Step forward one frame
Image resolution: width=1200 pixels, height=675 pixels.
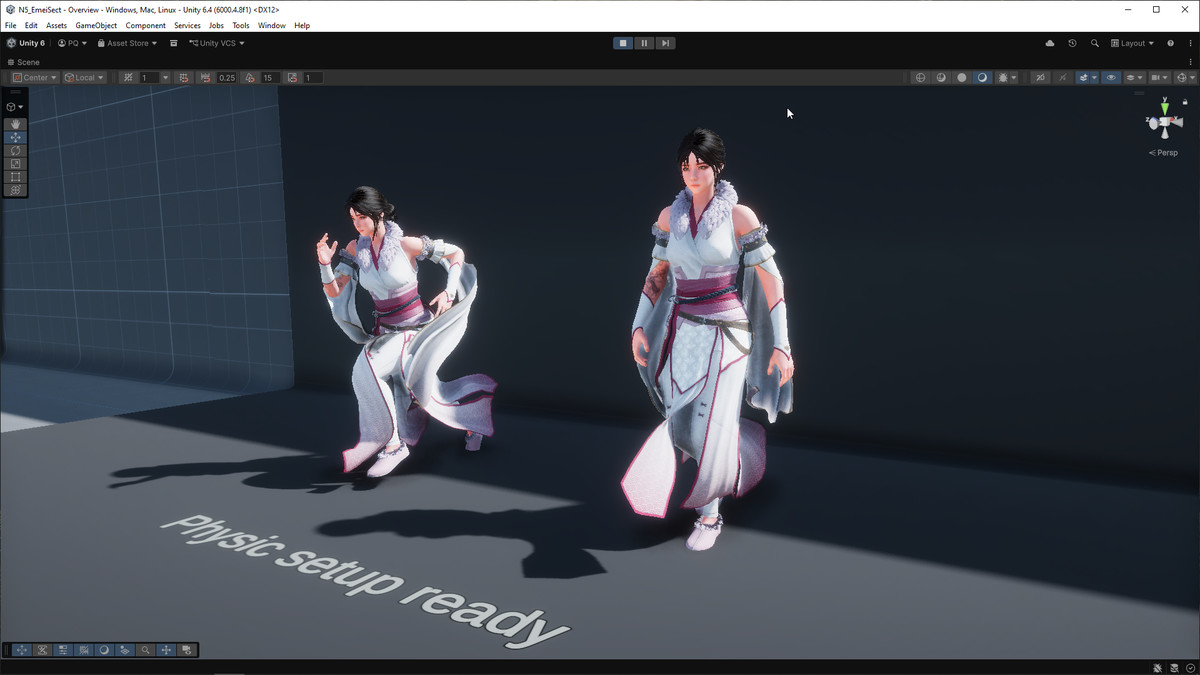coord(665,43)
